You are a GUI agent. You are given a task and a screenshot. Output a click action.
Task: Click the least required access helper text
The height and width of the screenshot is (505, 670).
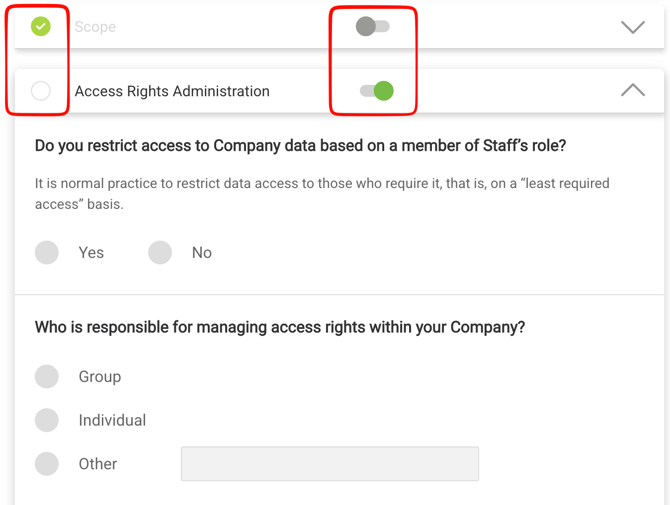pyautogui.click(x=322, y=193)
